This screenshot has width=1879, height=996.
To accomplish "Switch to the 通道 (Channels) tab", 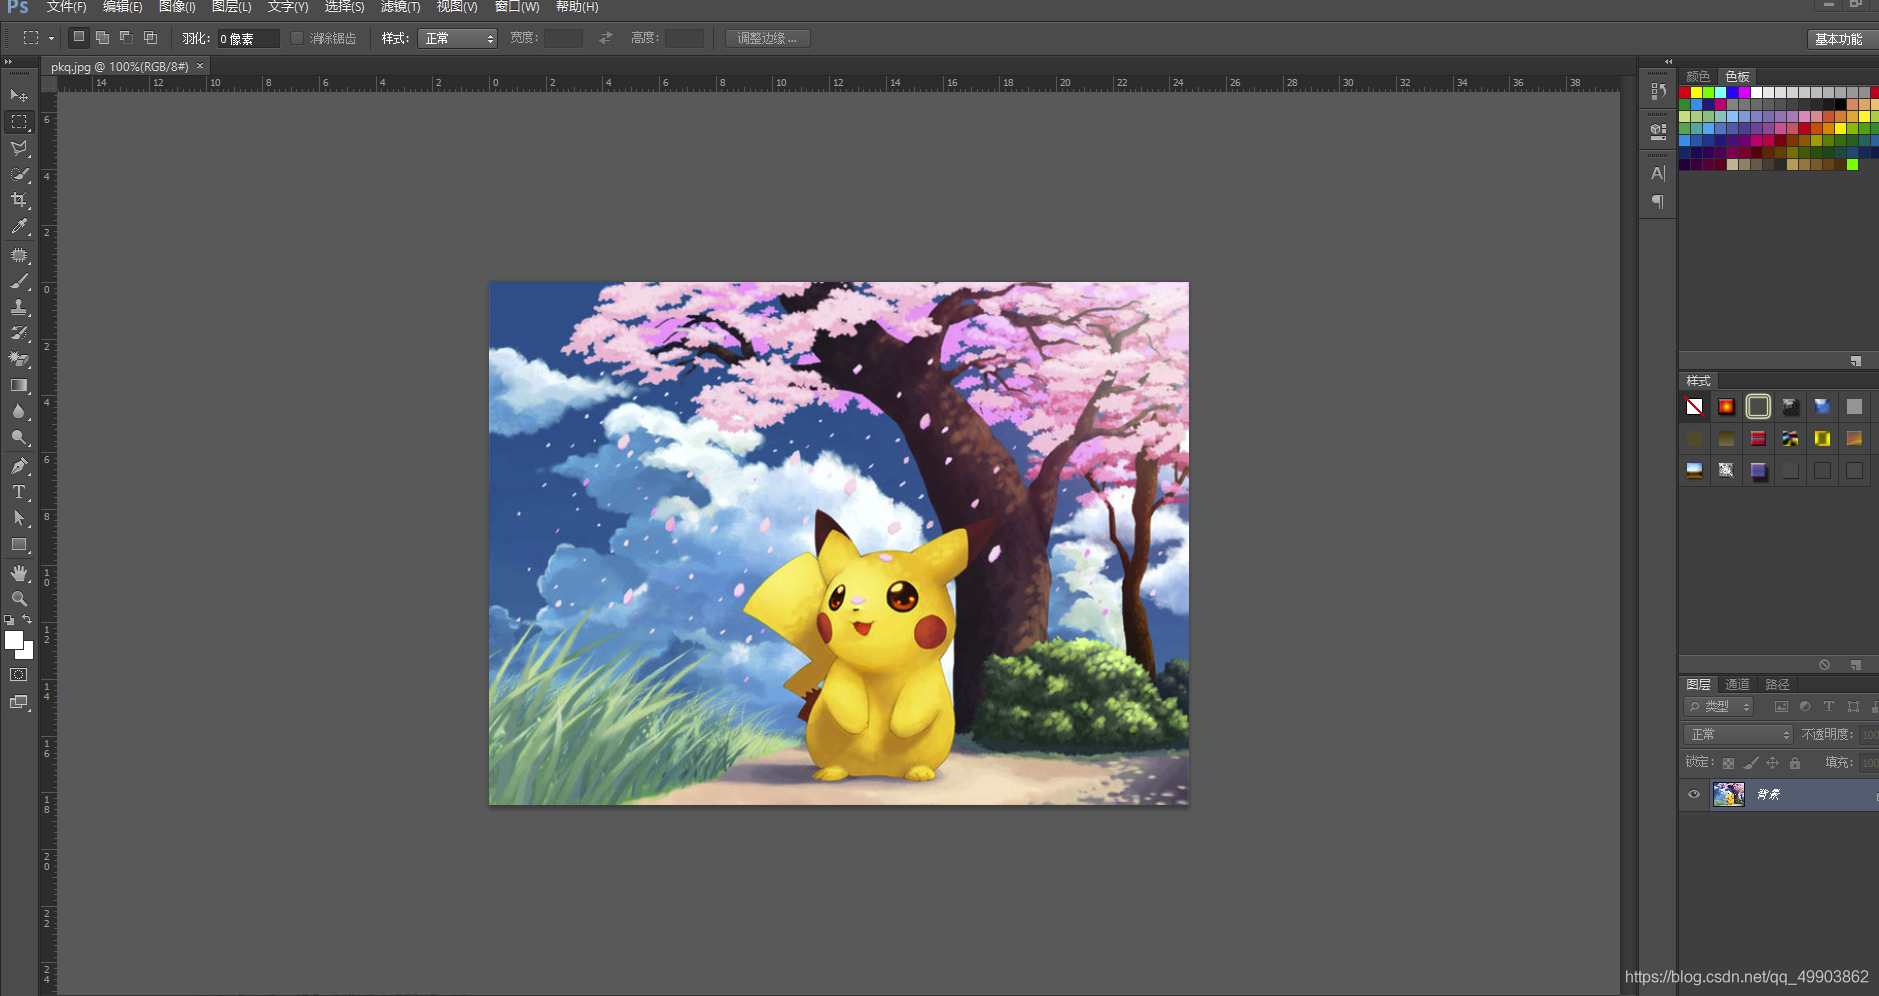I will [x=1737, y=685].
